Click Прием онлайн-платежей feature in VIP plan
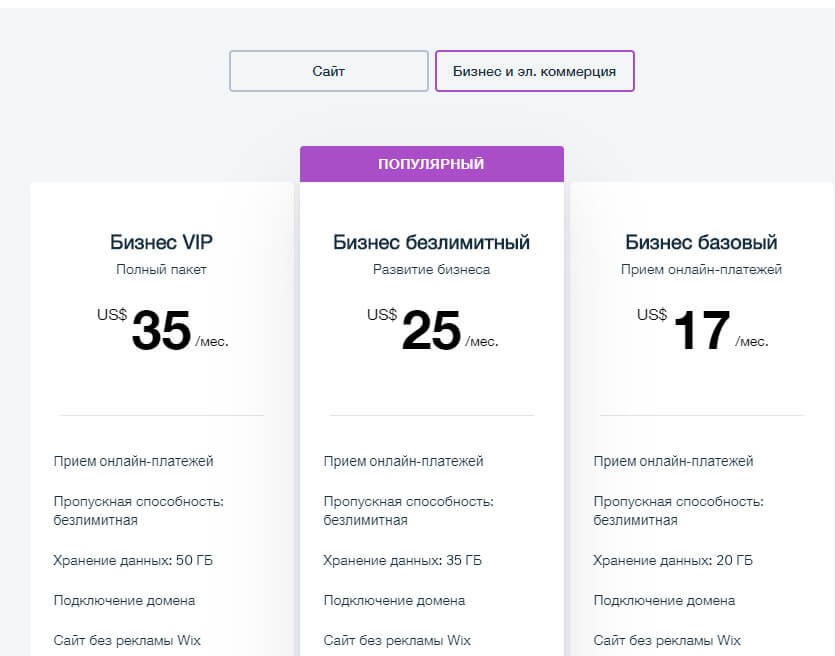835x656 pixels. pyautogui.click(x=133, y=461)
